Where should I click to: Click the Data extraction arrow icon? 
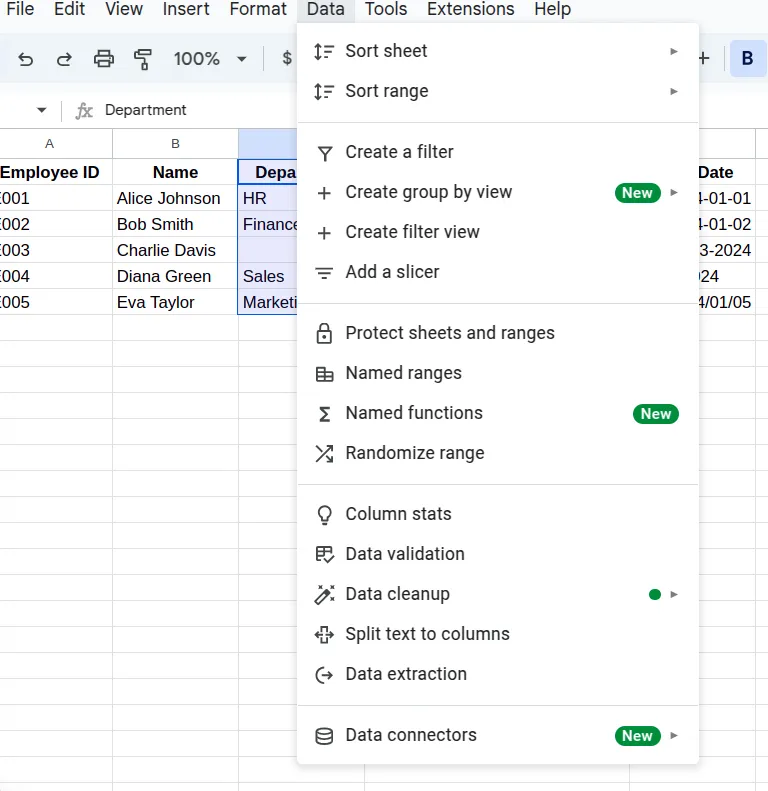[x=324, y=674]
